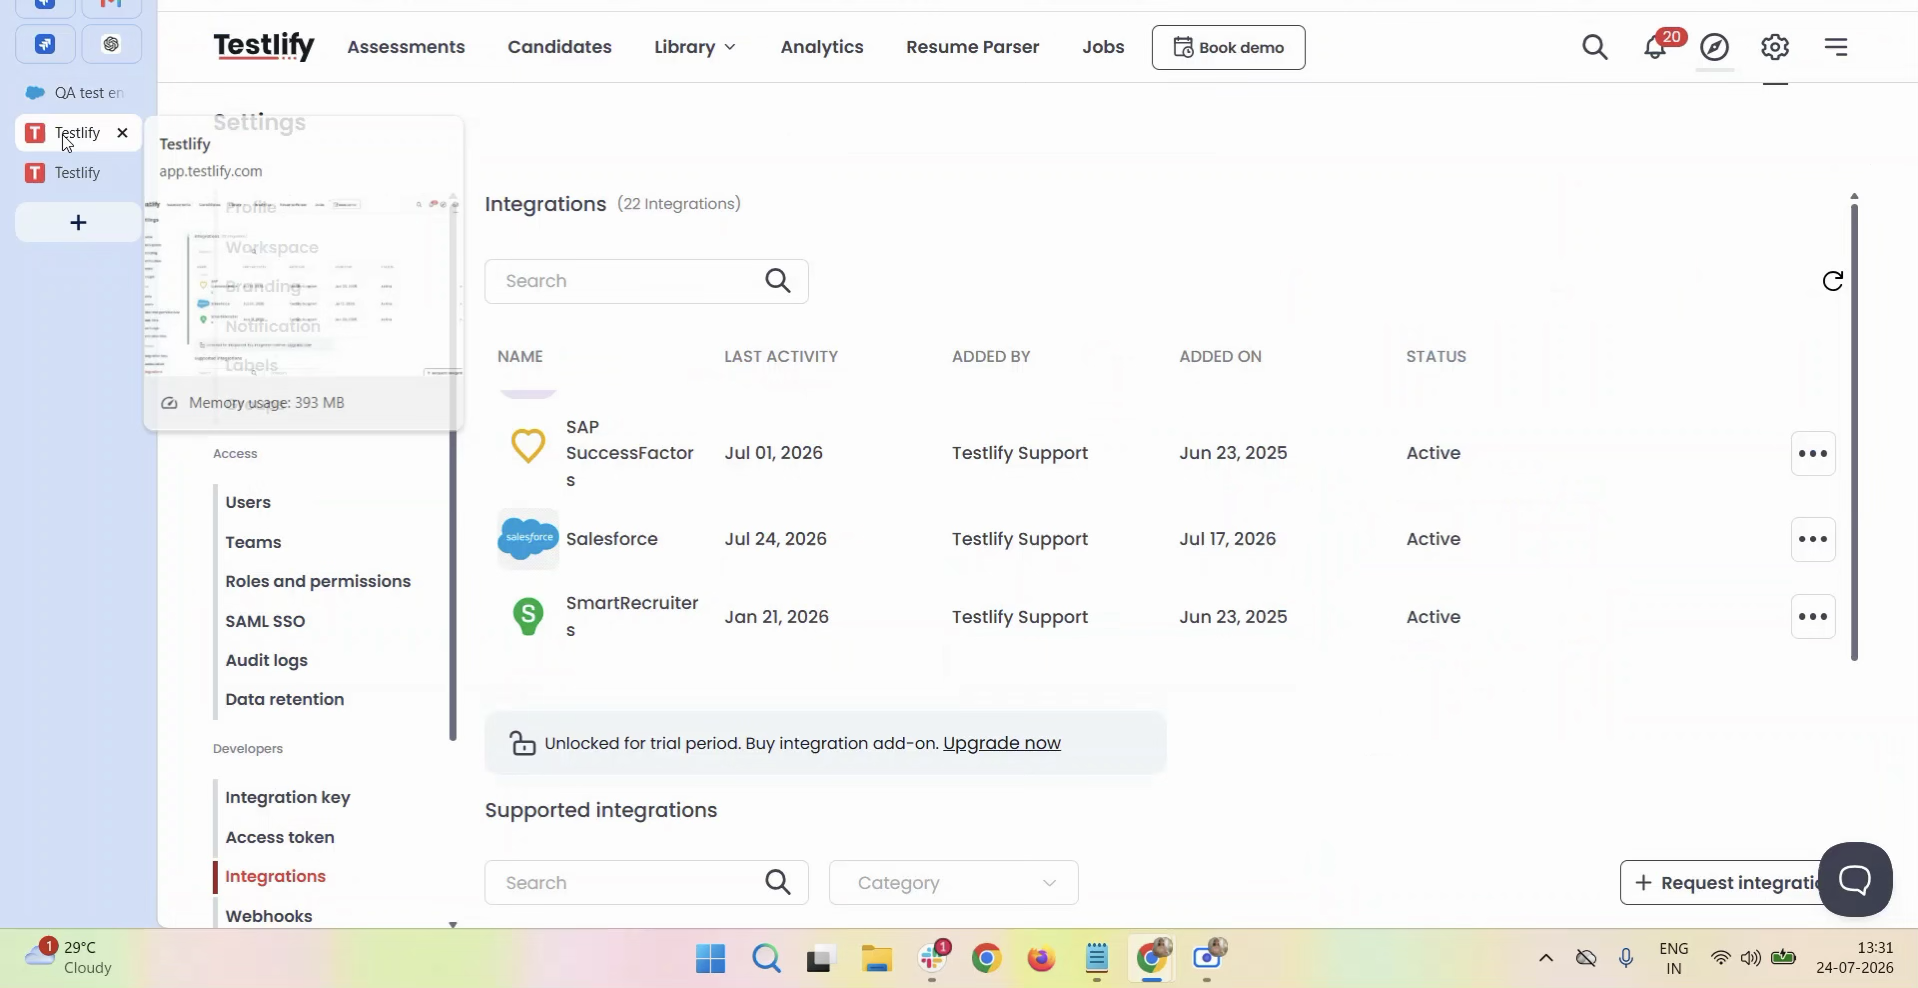Viewport: 1918px width, 988px height.
Task: Click the SAP SuccessFactors heart logo
Action: [x=528, y=446]
